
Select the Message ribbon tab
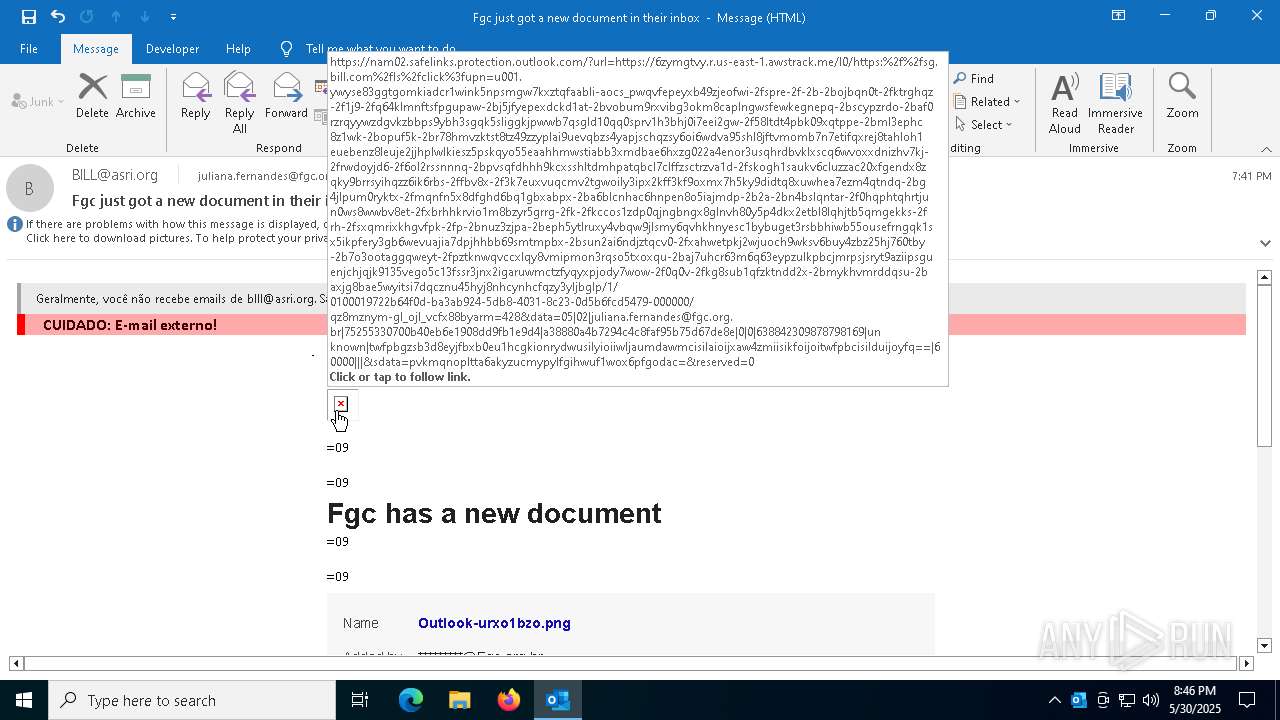tap(96, 49)
